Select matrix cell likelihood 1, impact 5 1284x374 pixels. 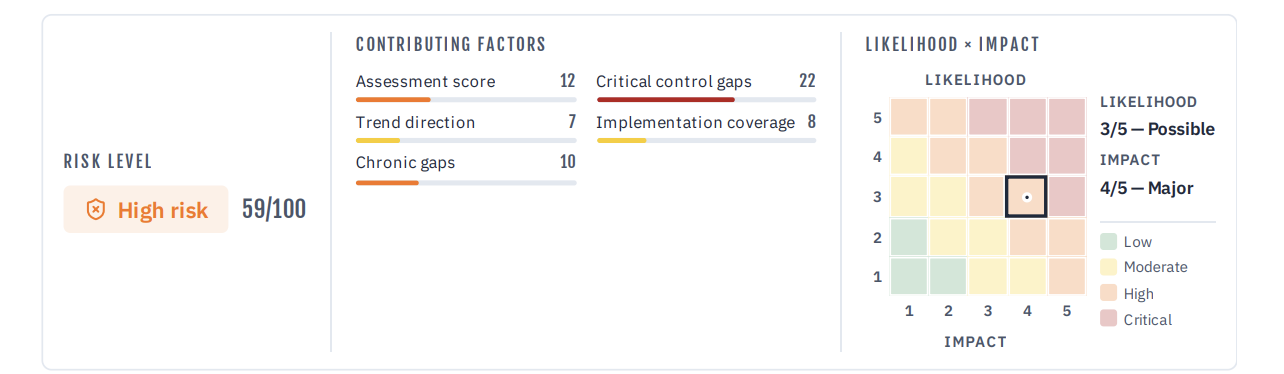coord(1067,276)
